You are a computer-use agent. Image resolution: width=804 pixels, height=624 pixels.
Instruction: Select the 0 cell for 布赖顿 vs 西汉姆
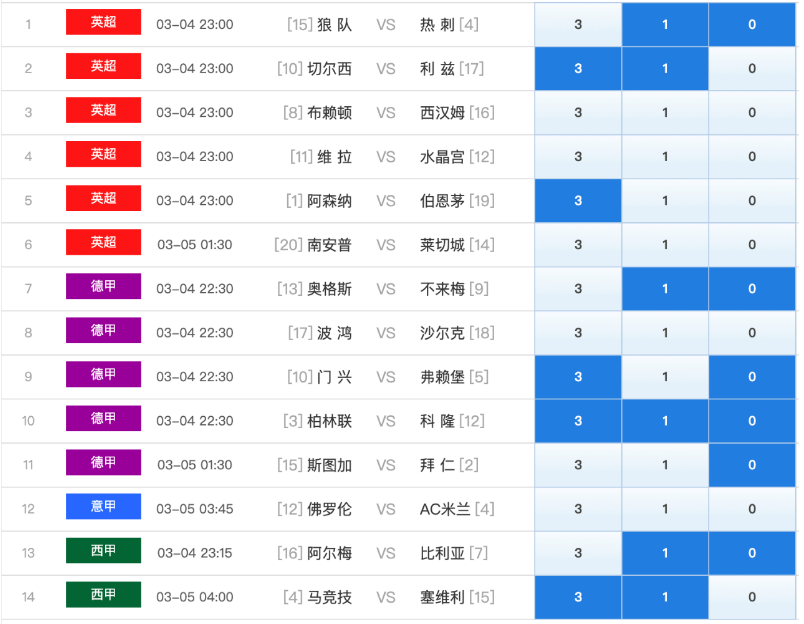pyautogui.click(x=752, y=112)
